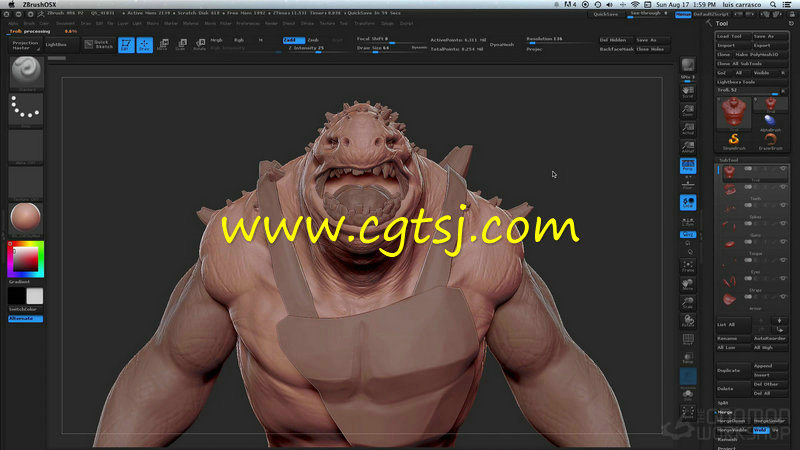This screenshot has height=450, width=800.
Task: Click the Load Tool button
Action: pyautogui.click(x=734, y=36)
